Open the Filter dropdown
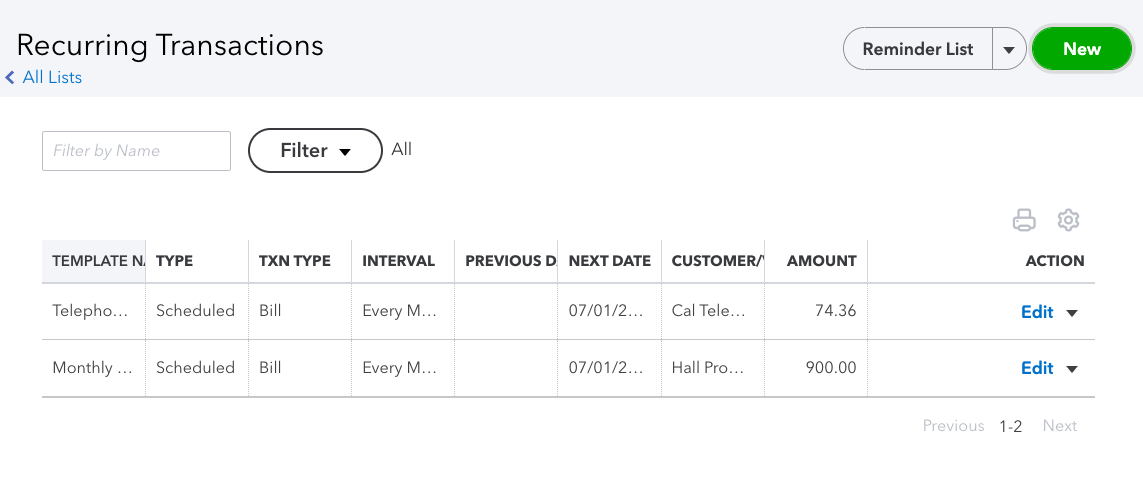1143x504 pixels. click(315, 151)
